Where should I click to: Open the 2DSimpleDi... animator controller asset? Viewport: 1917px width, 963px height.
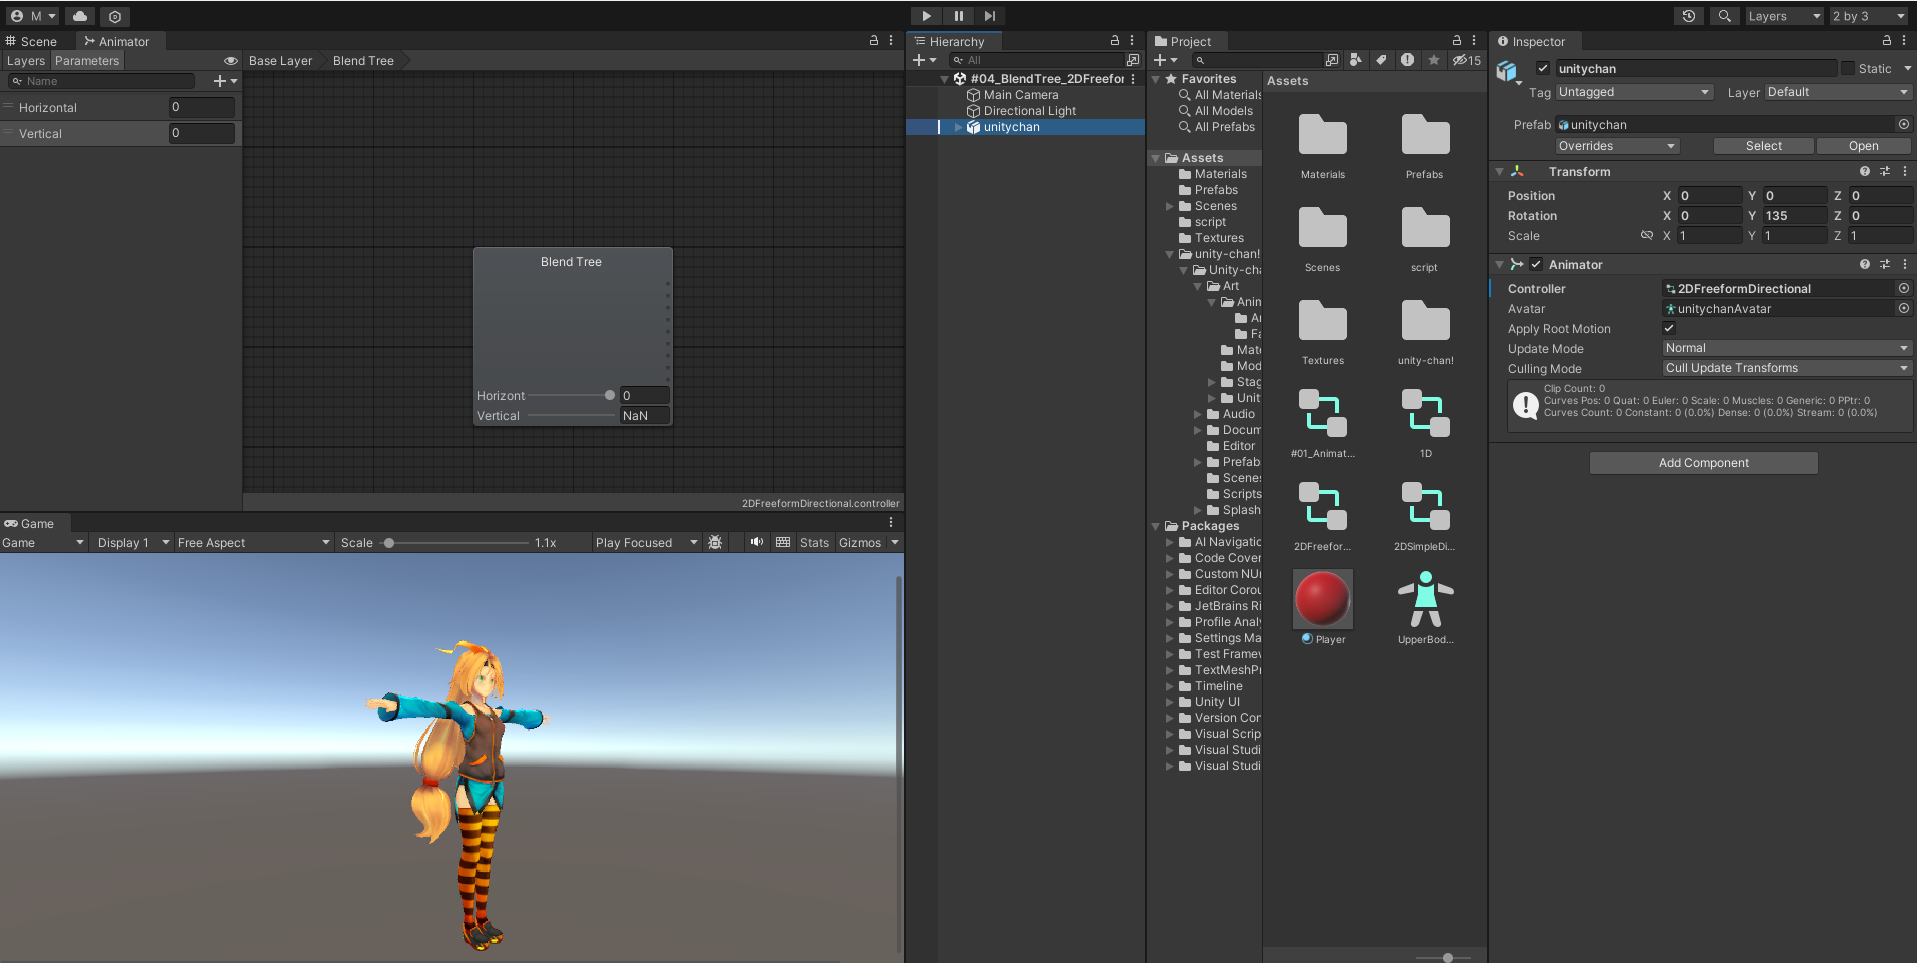[1425, 506]
